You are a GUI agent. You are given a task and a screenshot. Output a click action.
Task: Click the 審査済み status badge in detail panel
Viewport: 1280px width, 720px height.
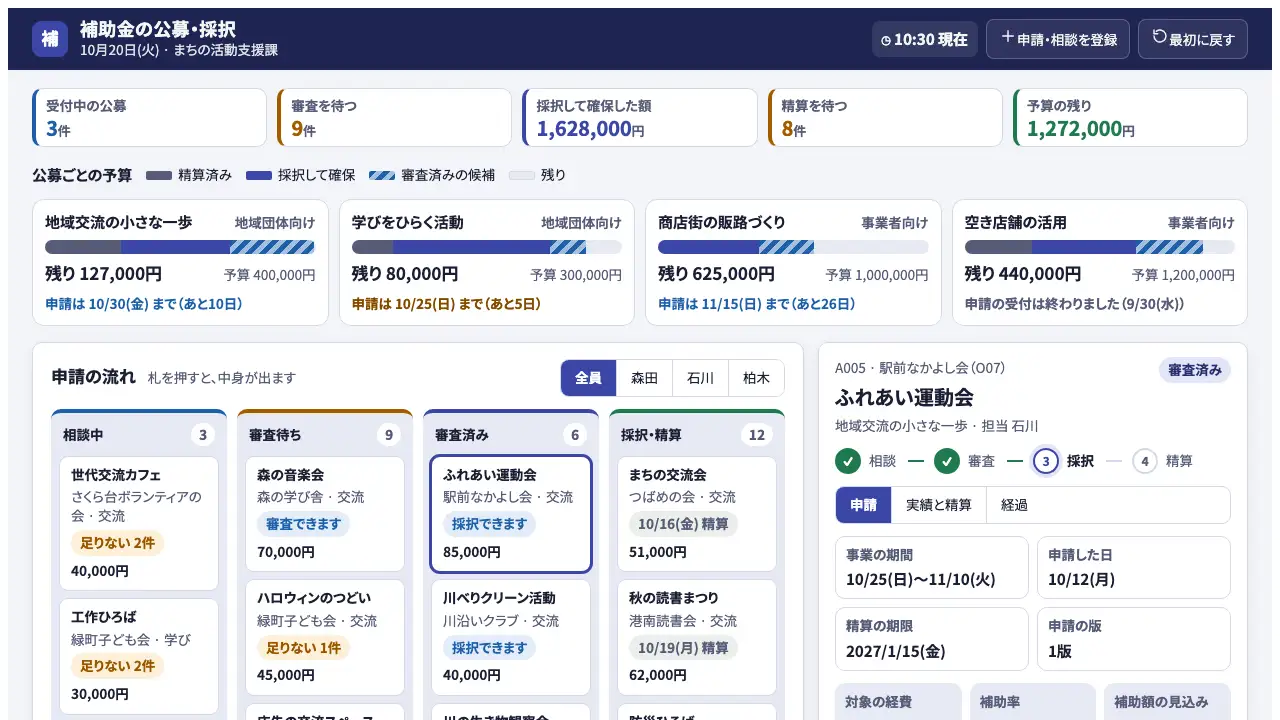[x=1195, y=370]
